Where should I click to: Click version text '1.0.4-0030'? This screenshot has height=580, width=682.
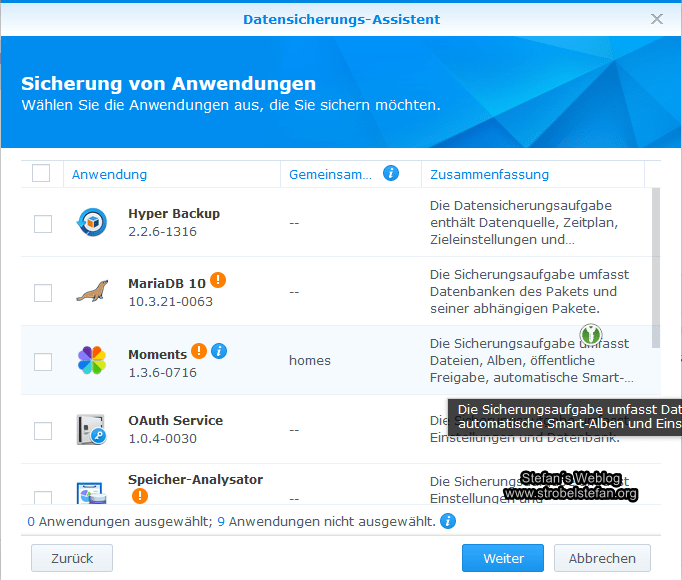(x=162, y=439)
